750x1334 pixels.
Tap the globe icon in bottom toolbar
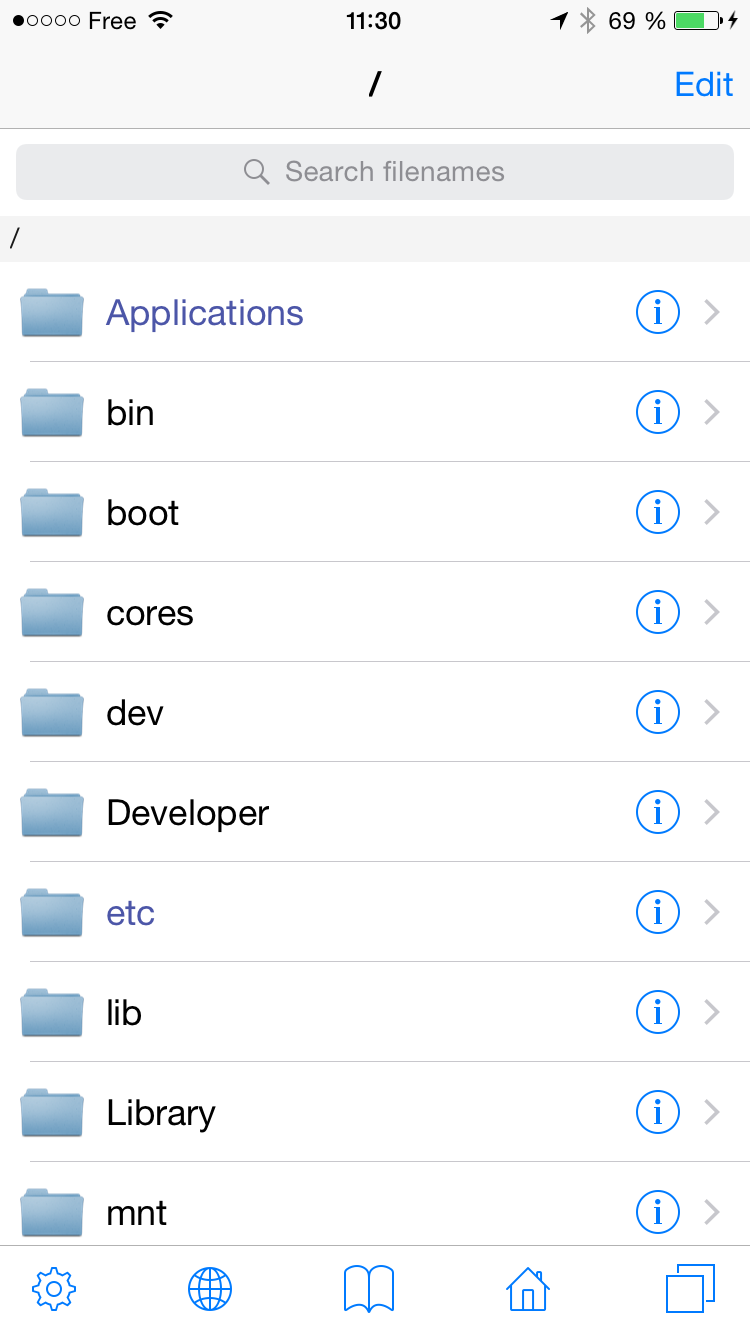tap(210, 1289)
